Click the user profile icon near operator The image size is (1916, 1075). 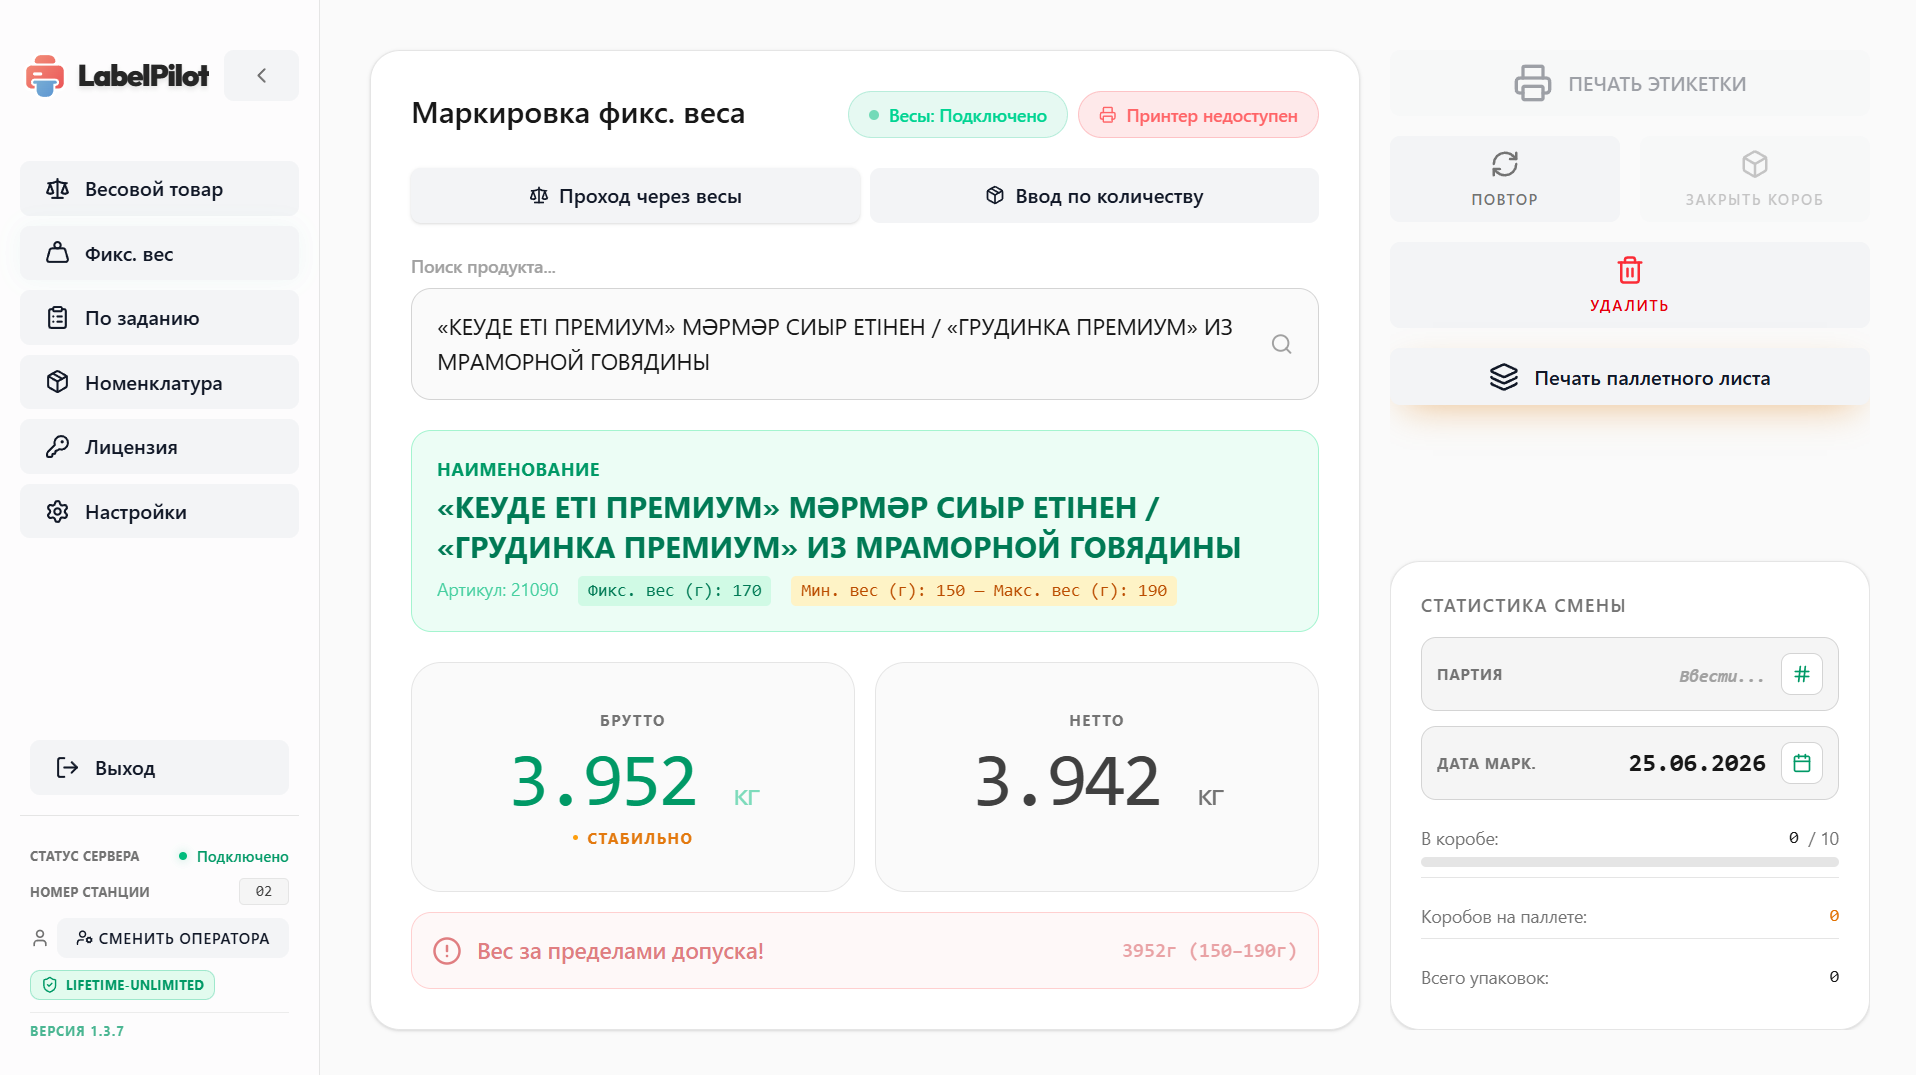pos(40,938)
